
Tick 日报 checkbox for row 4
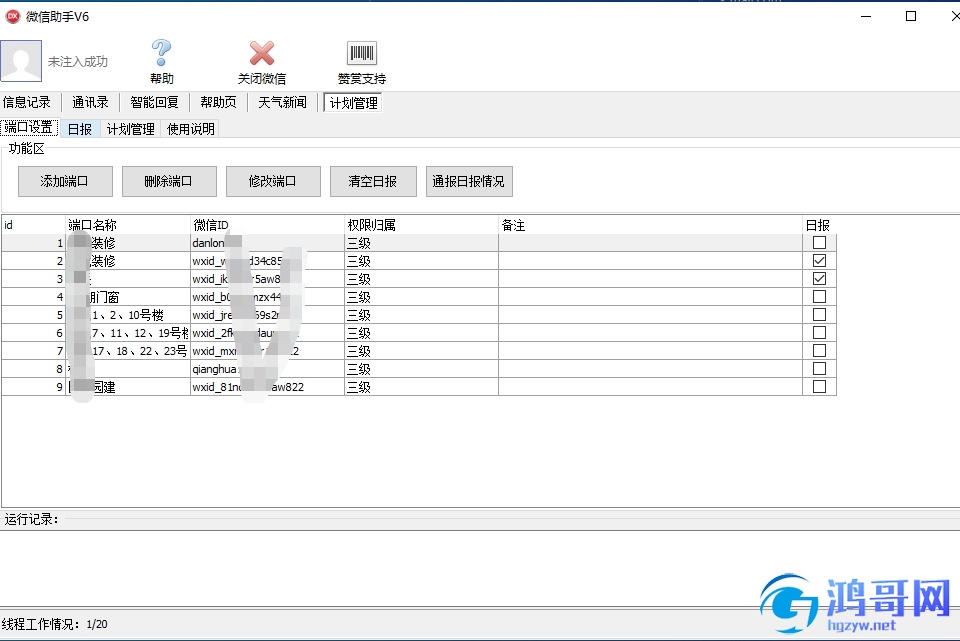pos(819,296)
